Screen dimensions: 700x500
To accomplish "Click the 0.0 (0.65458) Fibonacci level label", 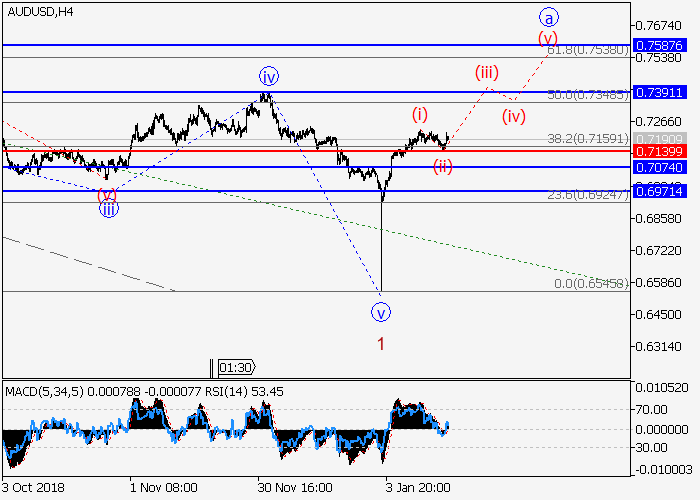I will [591, 284].
